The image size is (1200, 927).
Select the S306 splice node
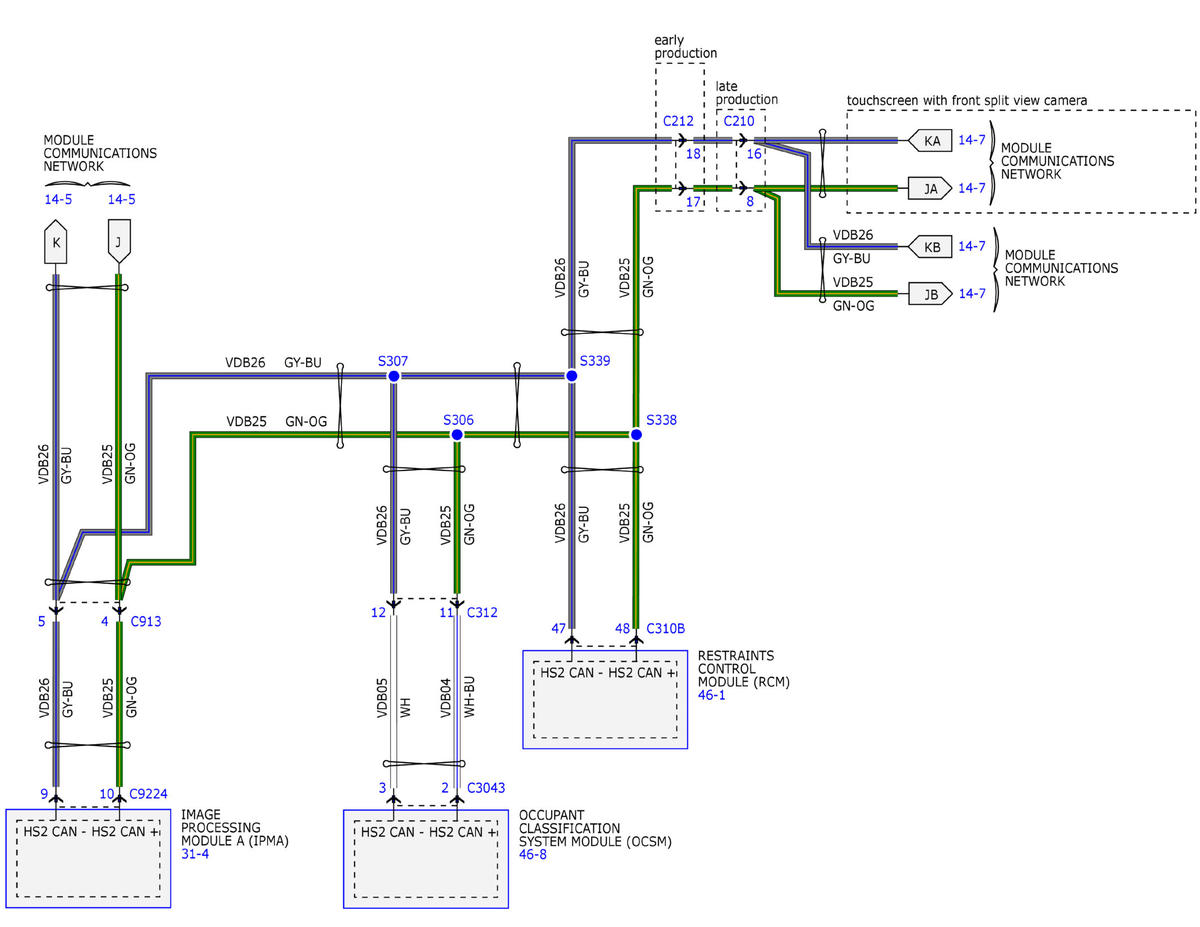[x=457, y=434]
